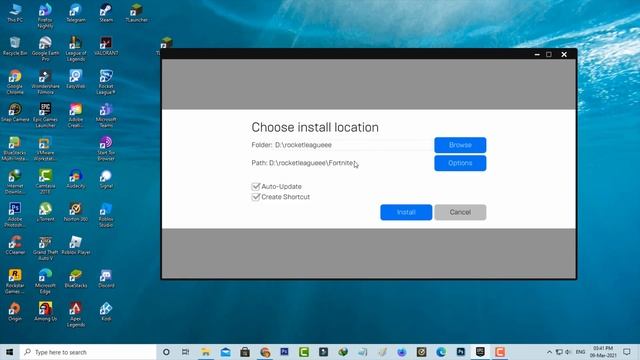The height and width of the screenshot is (360, 640).
Task: Click the taskbar search box
Action: pyautogui.click(x=88, y=352)
